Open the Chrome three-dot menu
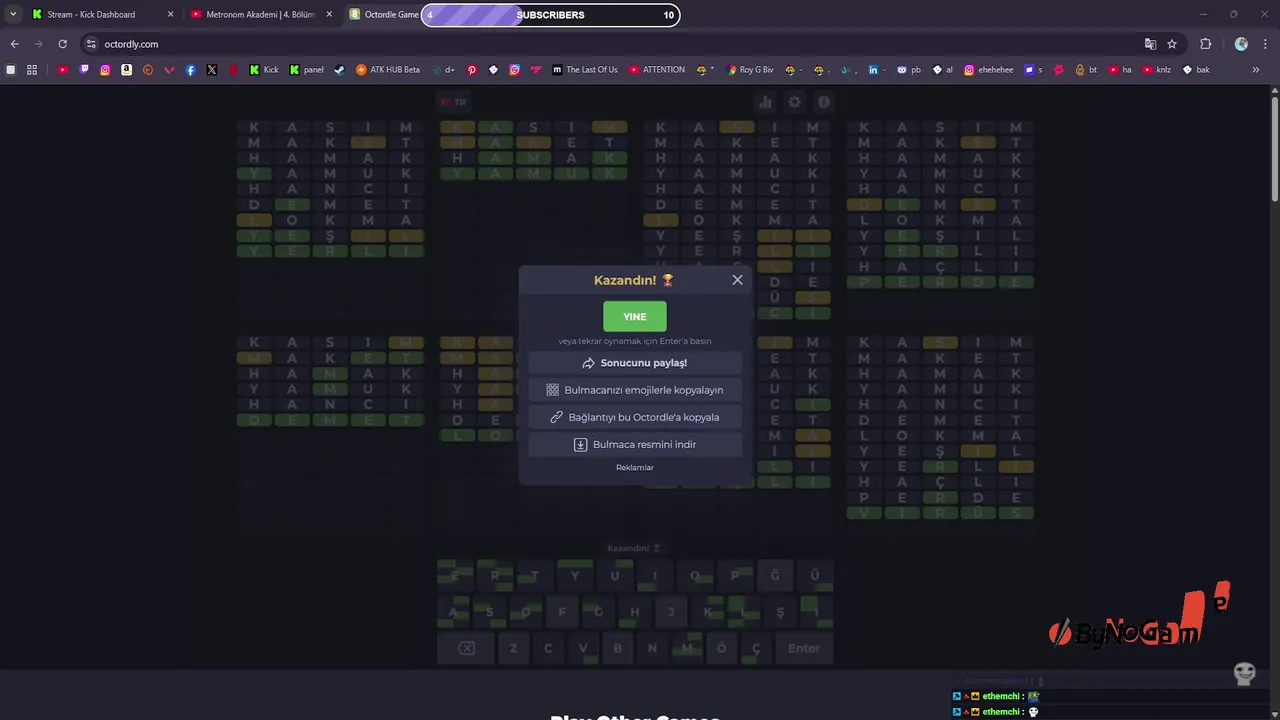The width and height of the screenshot is (1280, 720). [x=1266, y=44]
